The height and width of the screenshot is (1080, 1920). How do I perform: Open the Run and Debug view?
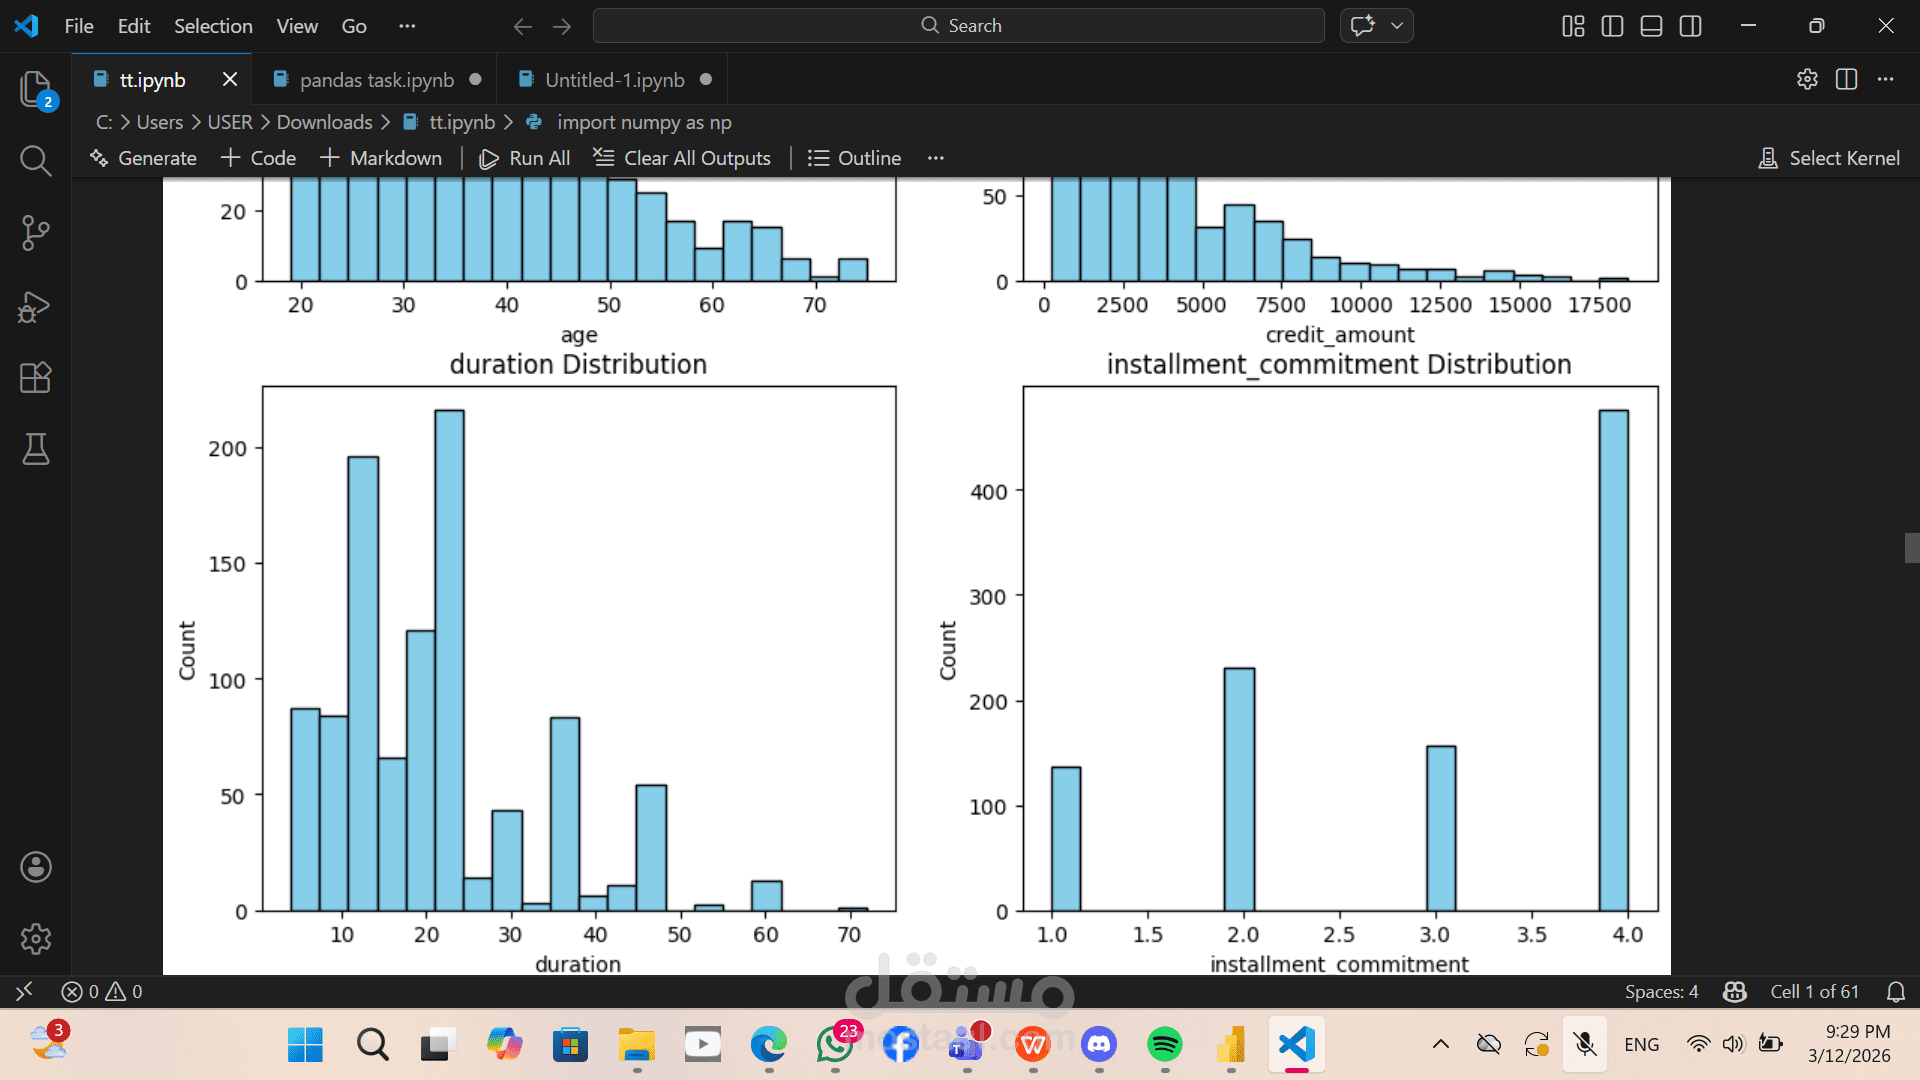pos(36,306)
